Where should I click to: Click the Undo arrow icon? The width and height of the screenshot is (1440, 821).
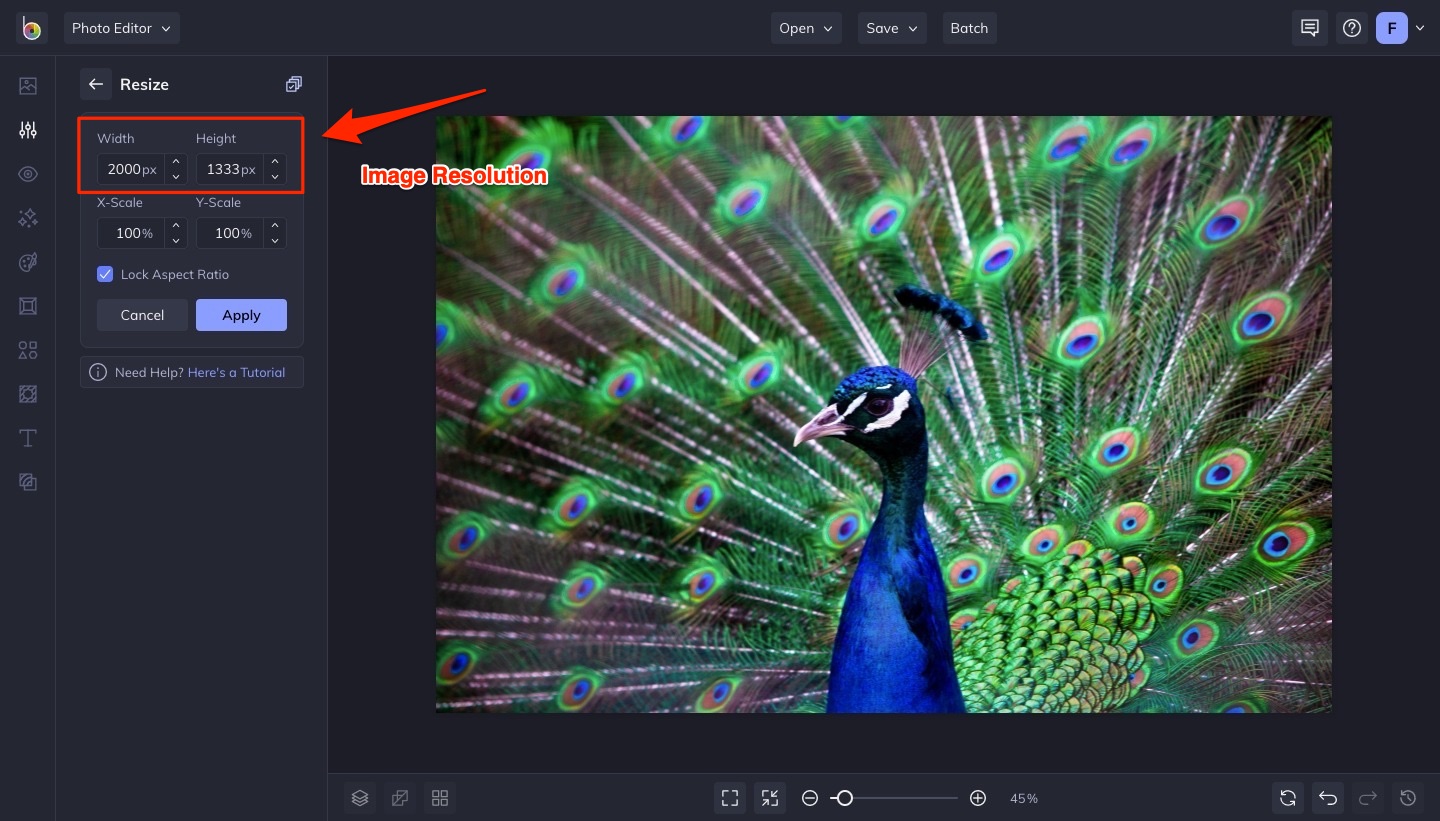point(1328,798)
